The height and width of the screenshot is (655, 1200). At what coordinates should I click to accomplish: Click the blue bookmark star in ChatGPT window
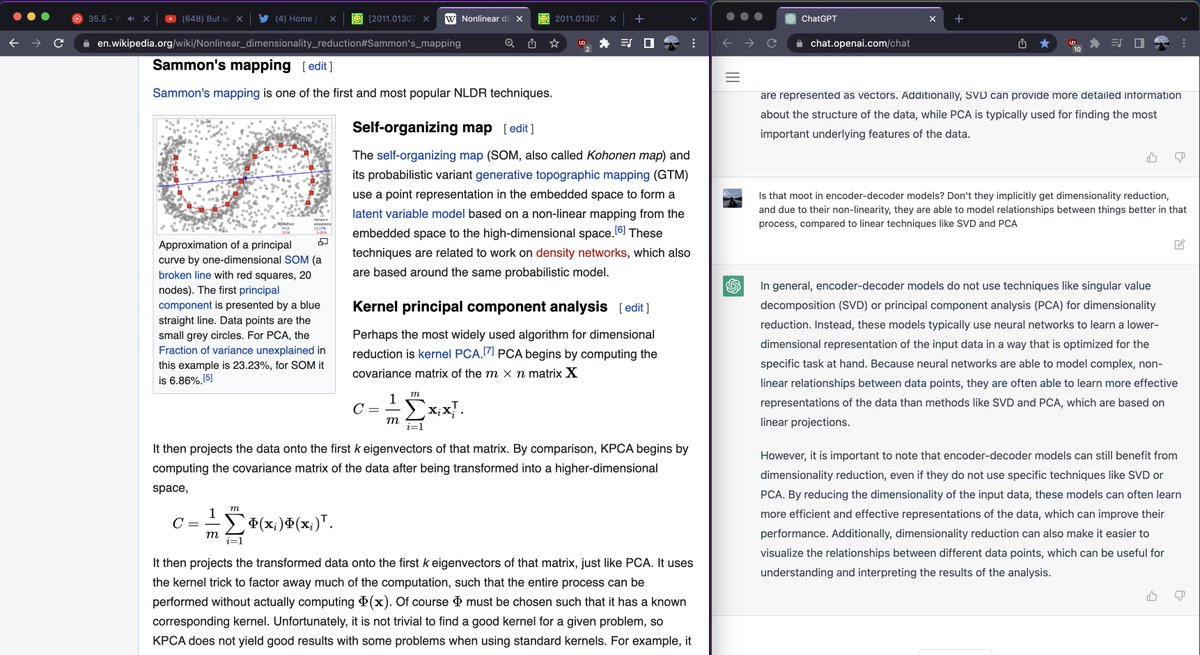[x=1044, y=43]
